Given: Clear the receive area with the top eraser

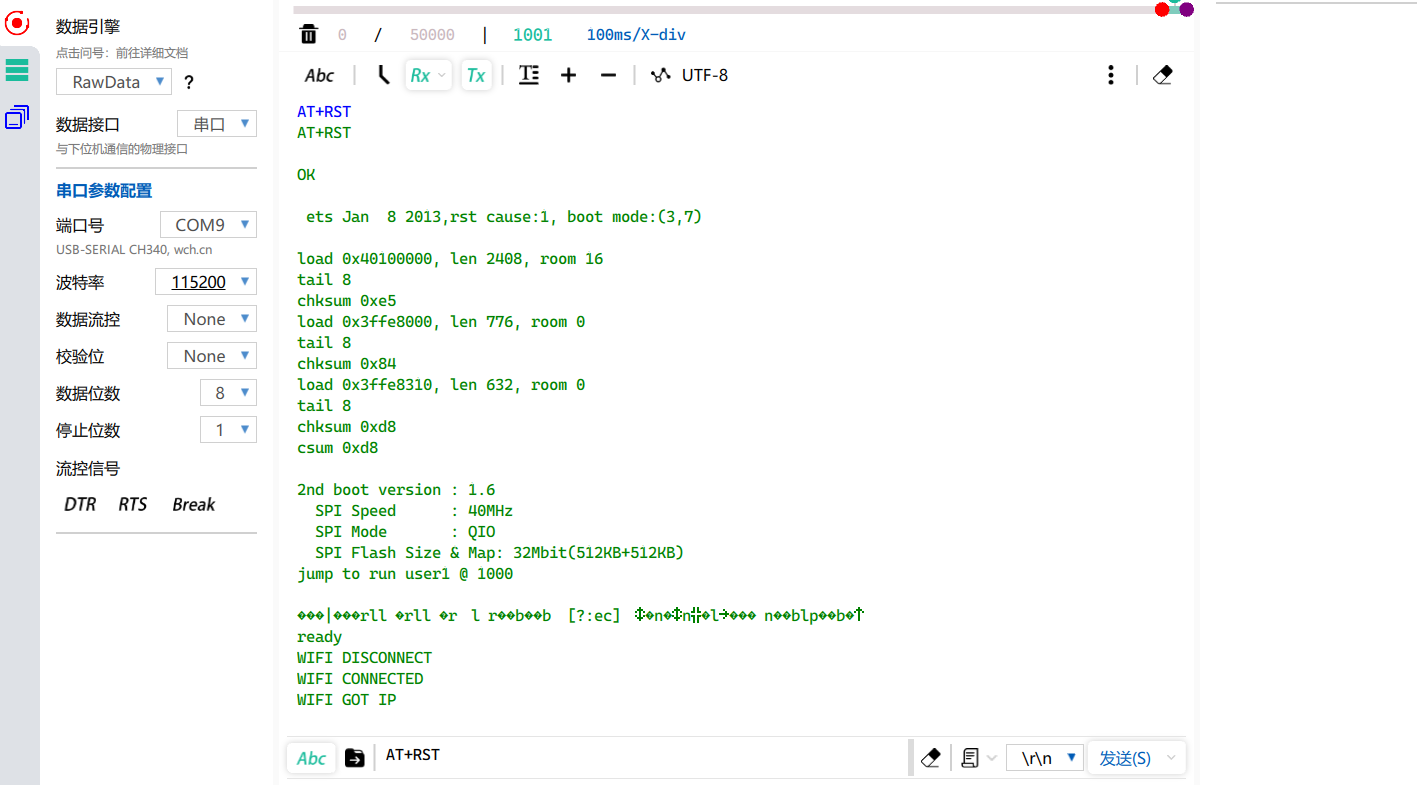Looking at the screenshot, I should tap(1162, 75).
